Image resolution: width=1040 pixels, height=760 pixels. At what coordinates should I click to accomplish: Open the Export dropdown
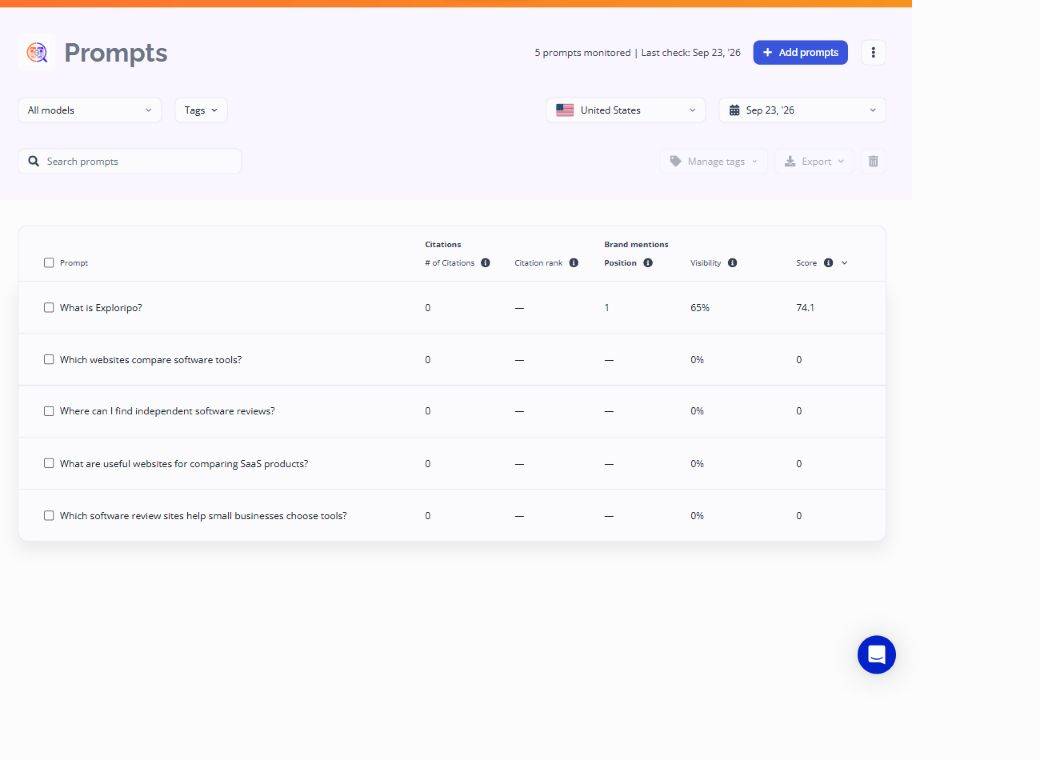pyautogui.click(x=814, y=161)
